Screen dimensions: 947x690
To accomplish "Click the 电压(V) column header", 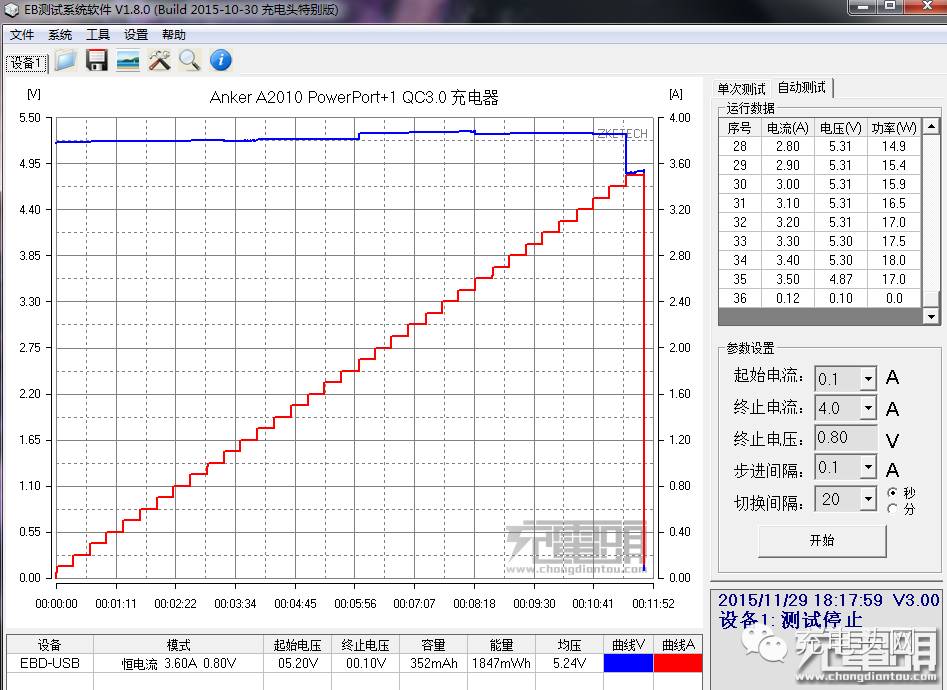I will point(841,128).
